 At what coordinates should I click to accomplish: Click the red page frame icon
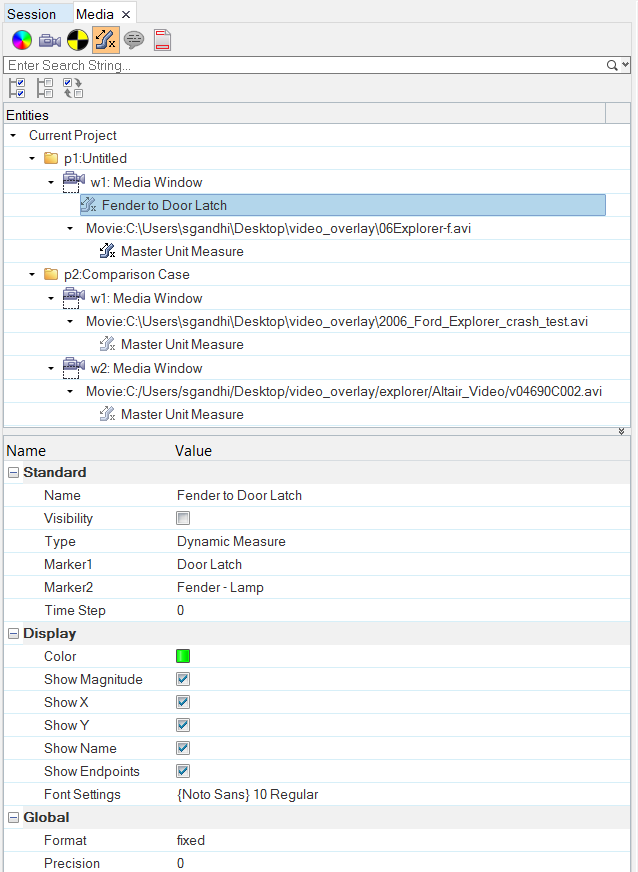click(x=162, y=40)
